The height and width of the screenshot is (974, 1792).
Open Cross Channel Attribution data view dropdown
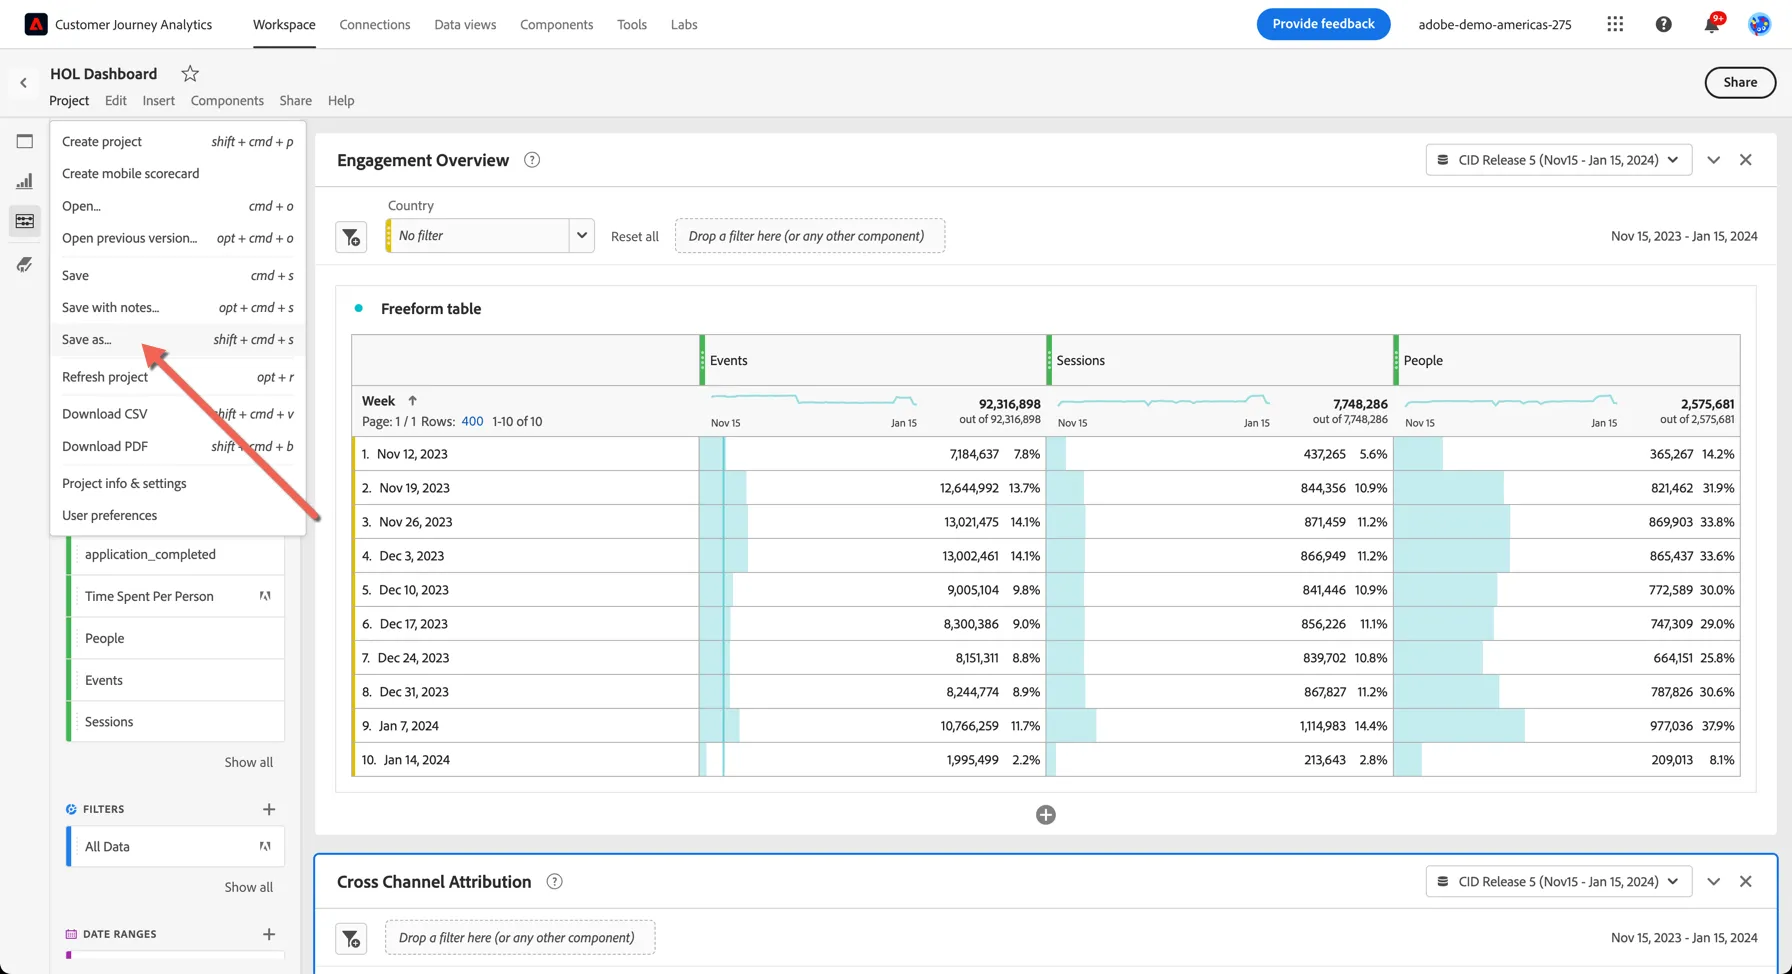tap(1559, 882)
